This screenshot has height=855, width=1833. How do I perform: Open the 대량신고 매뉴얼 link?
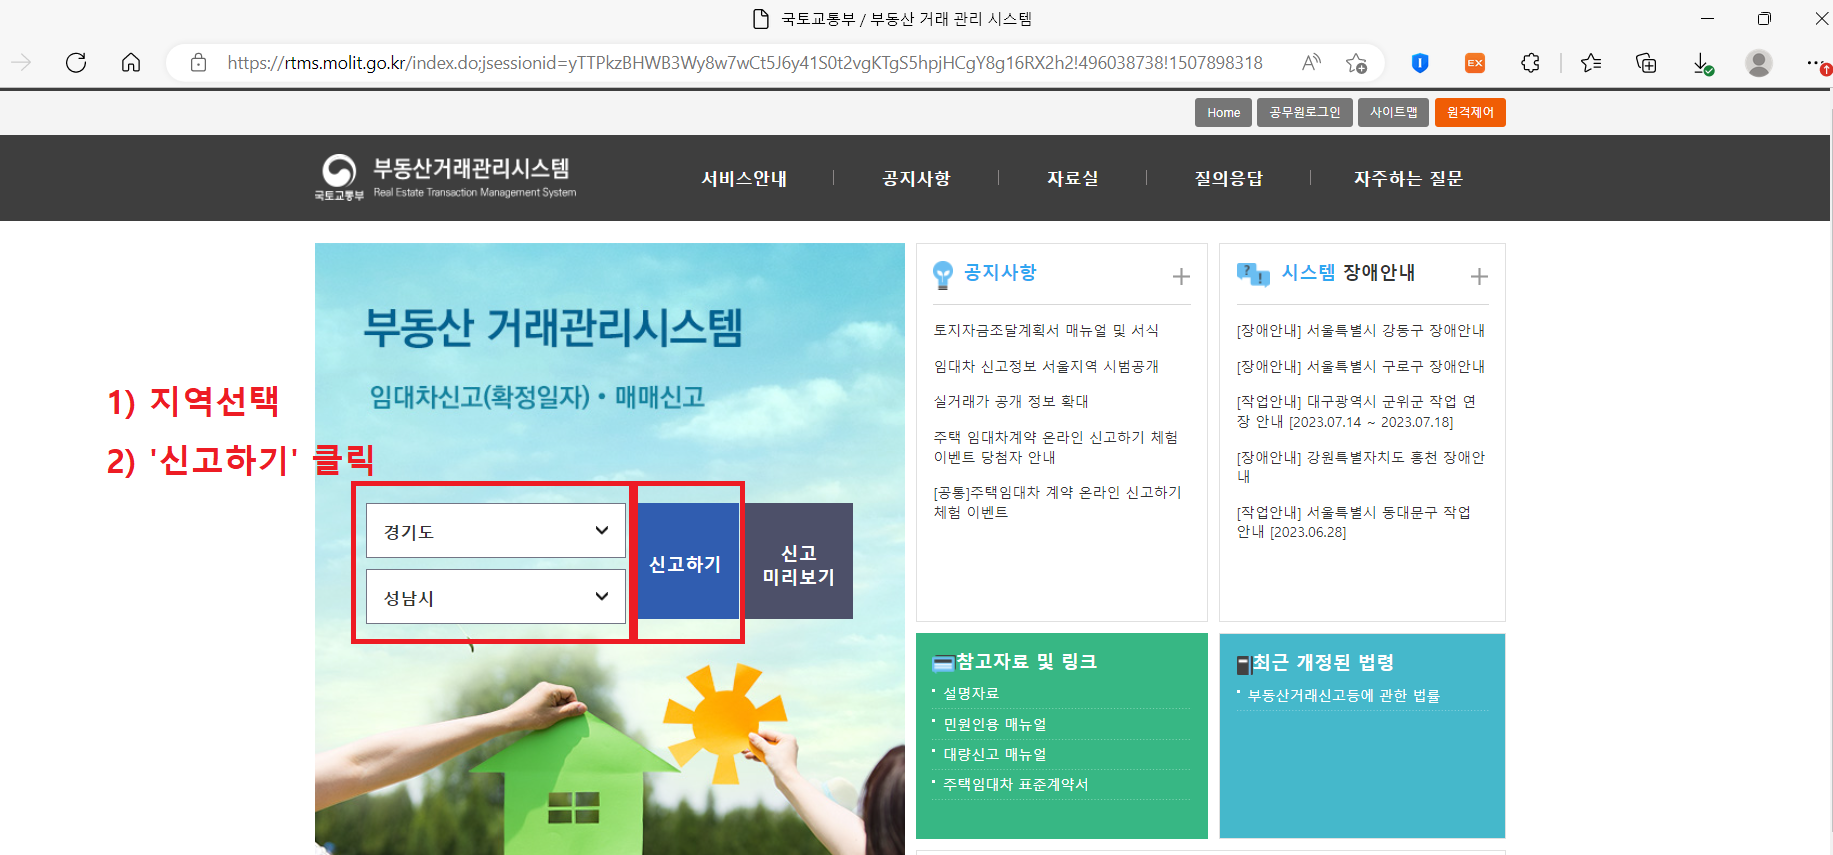tap(995, 754)
